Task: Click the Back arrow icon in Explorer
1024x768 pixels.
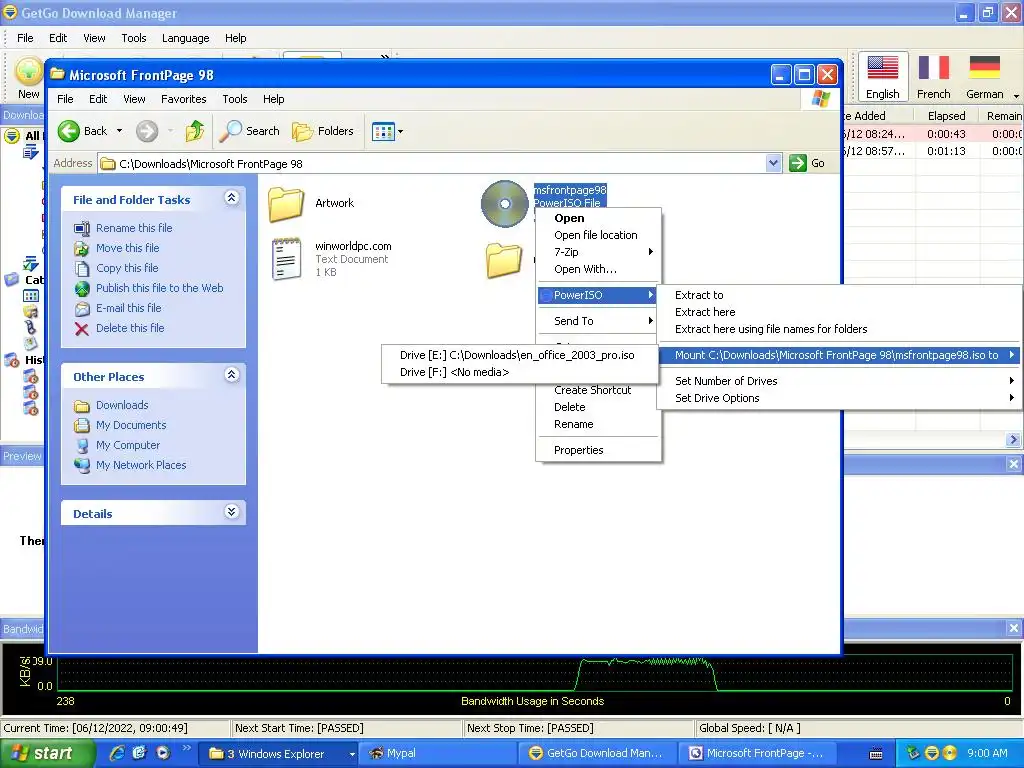Action: point(69,131)
